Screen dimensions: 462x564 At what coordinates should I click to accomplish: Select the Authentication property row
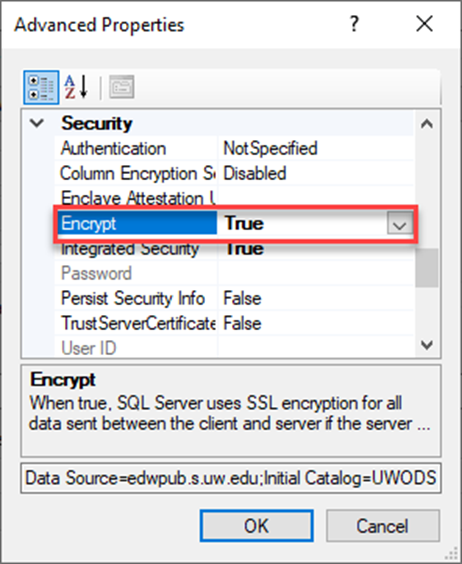pos(234,149)
